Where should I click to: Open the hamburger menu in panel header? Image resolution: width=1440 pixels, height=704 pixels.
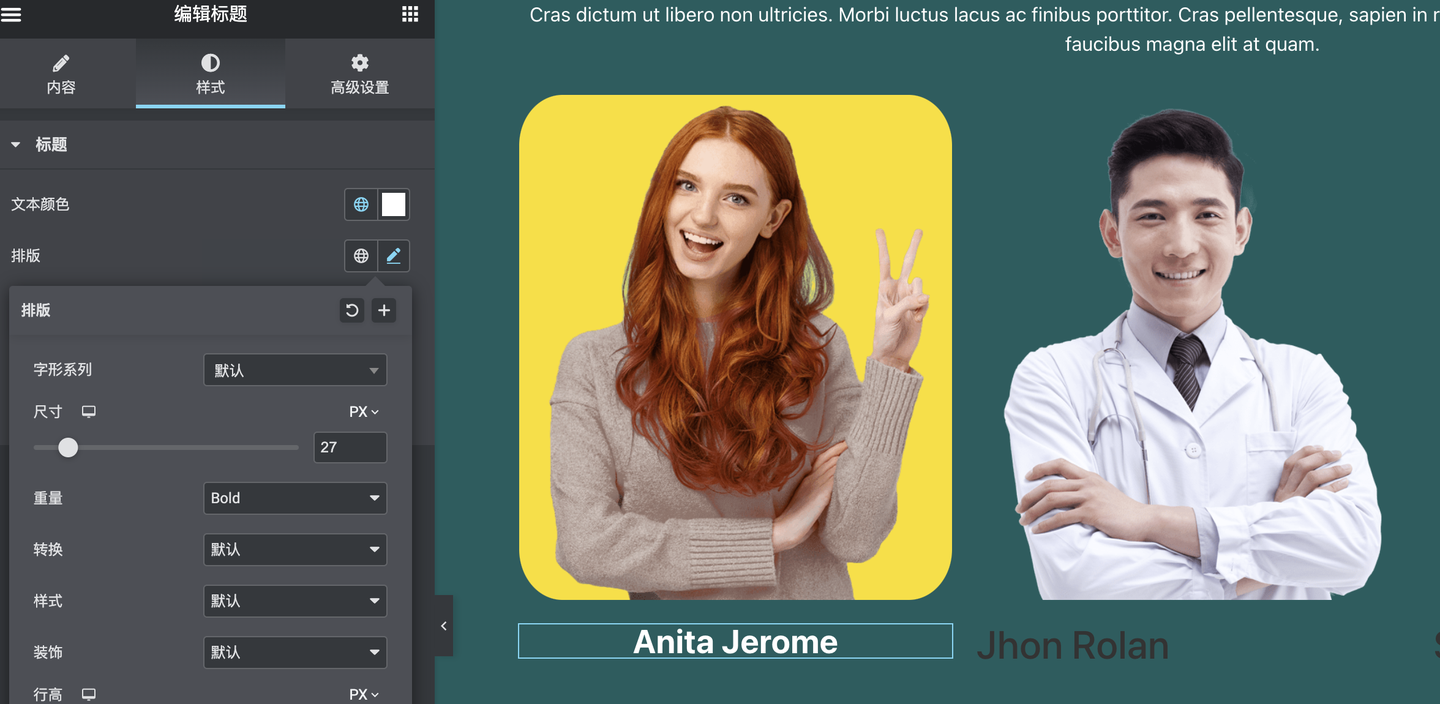pyautogui.click(x=12, y=14)
